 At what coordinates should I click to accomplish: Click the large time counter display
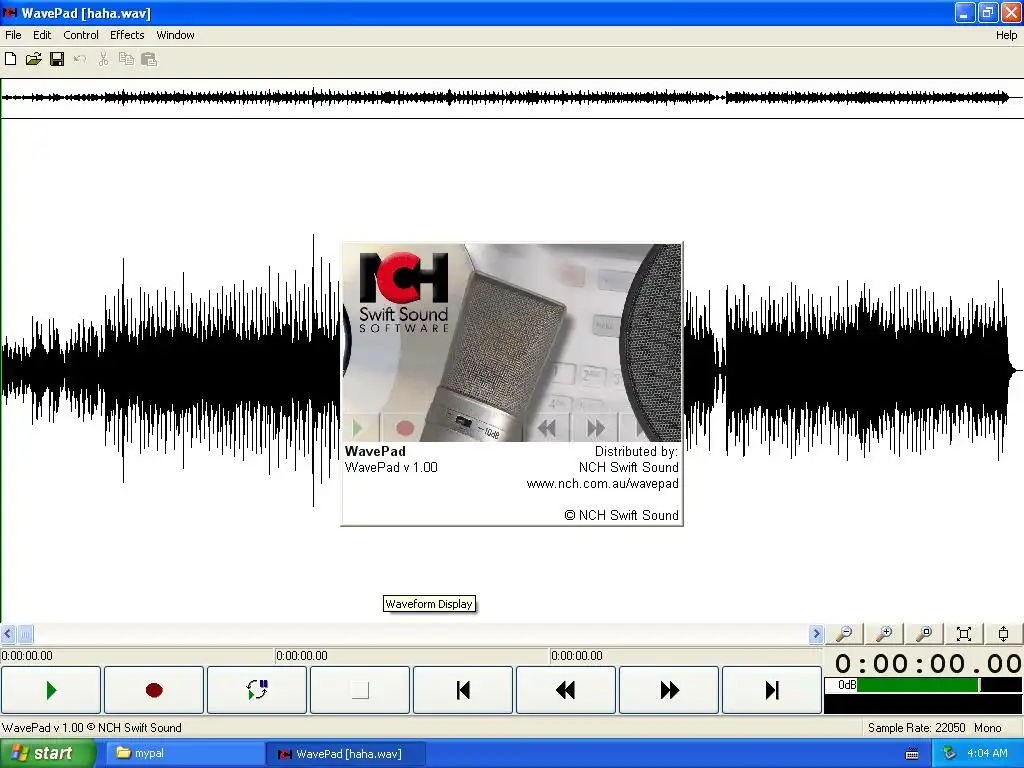pos(927,664)
